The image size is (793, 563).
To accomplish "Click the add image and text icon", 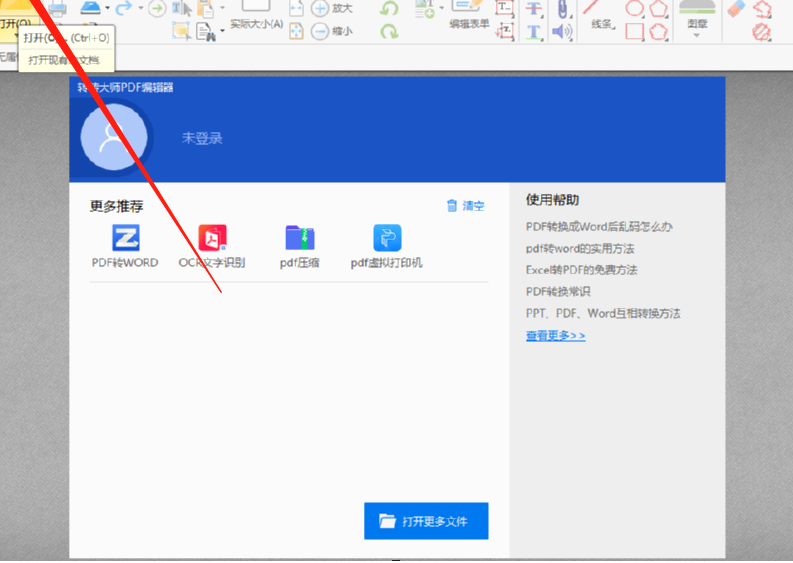I will (x=425, y=9).
